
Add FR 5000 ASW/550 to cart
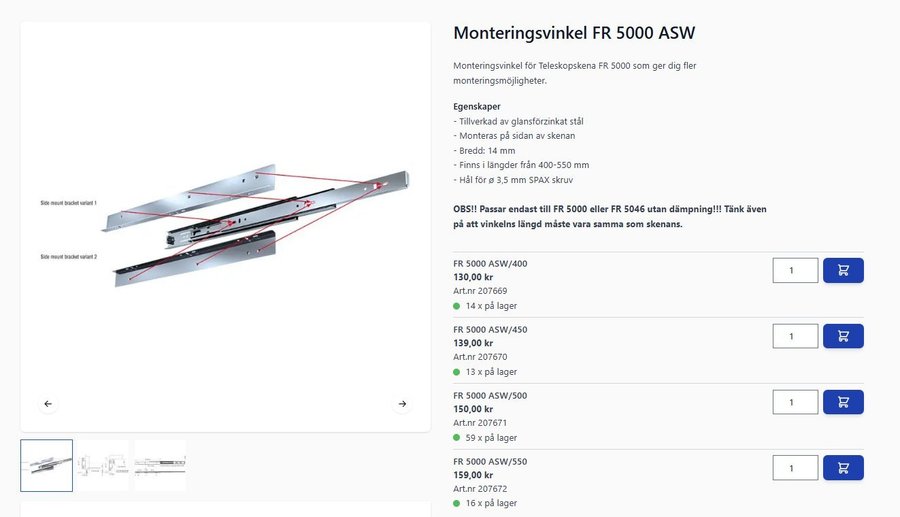click(x=843, y=468)
